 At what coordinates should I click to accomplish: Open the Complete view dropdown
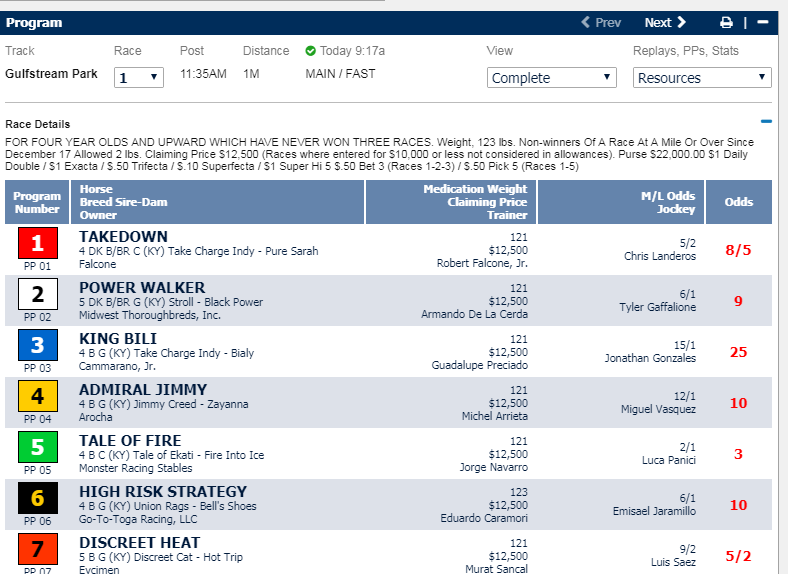pos(552,77)
